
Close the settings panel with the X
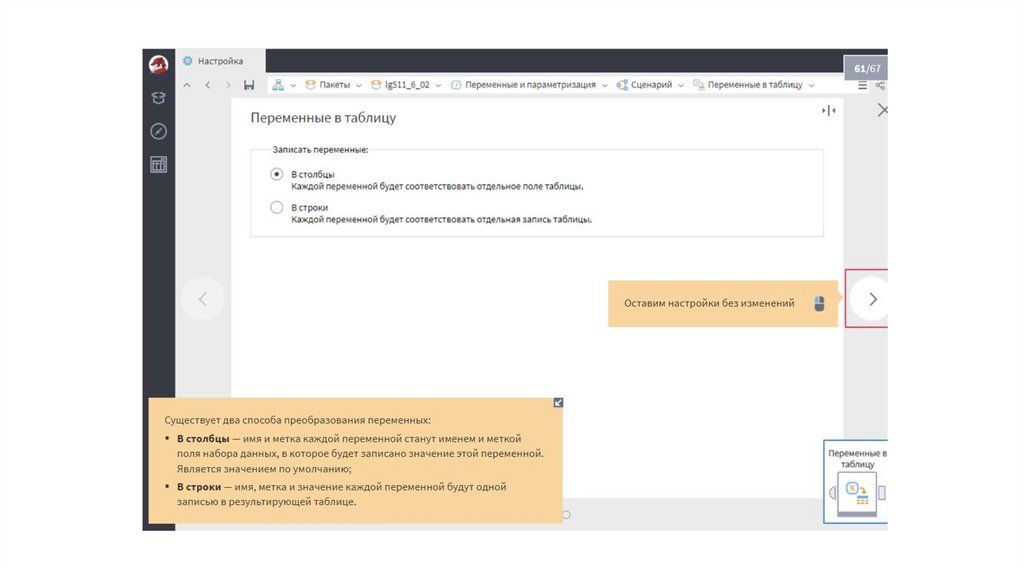point(882,110)
